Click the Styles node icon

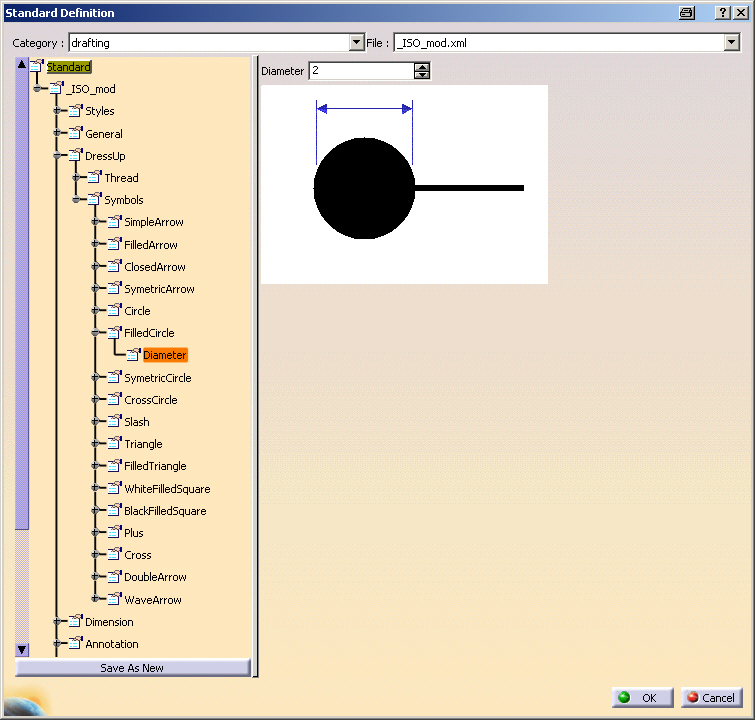[x=76, y=110]
